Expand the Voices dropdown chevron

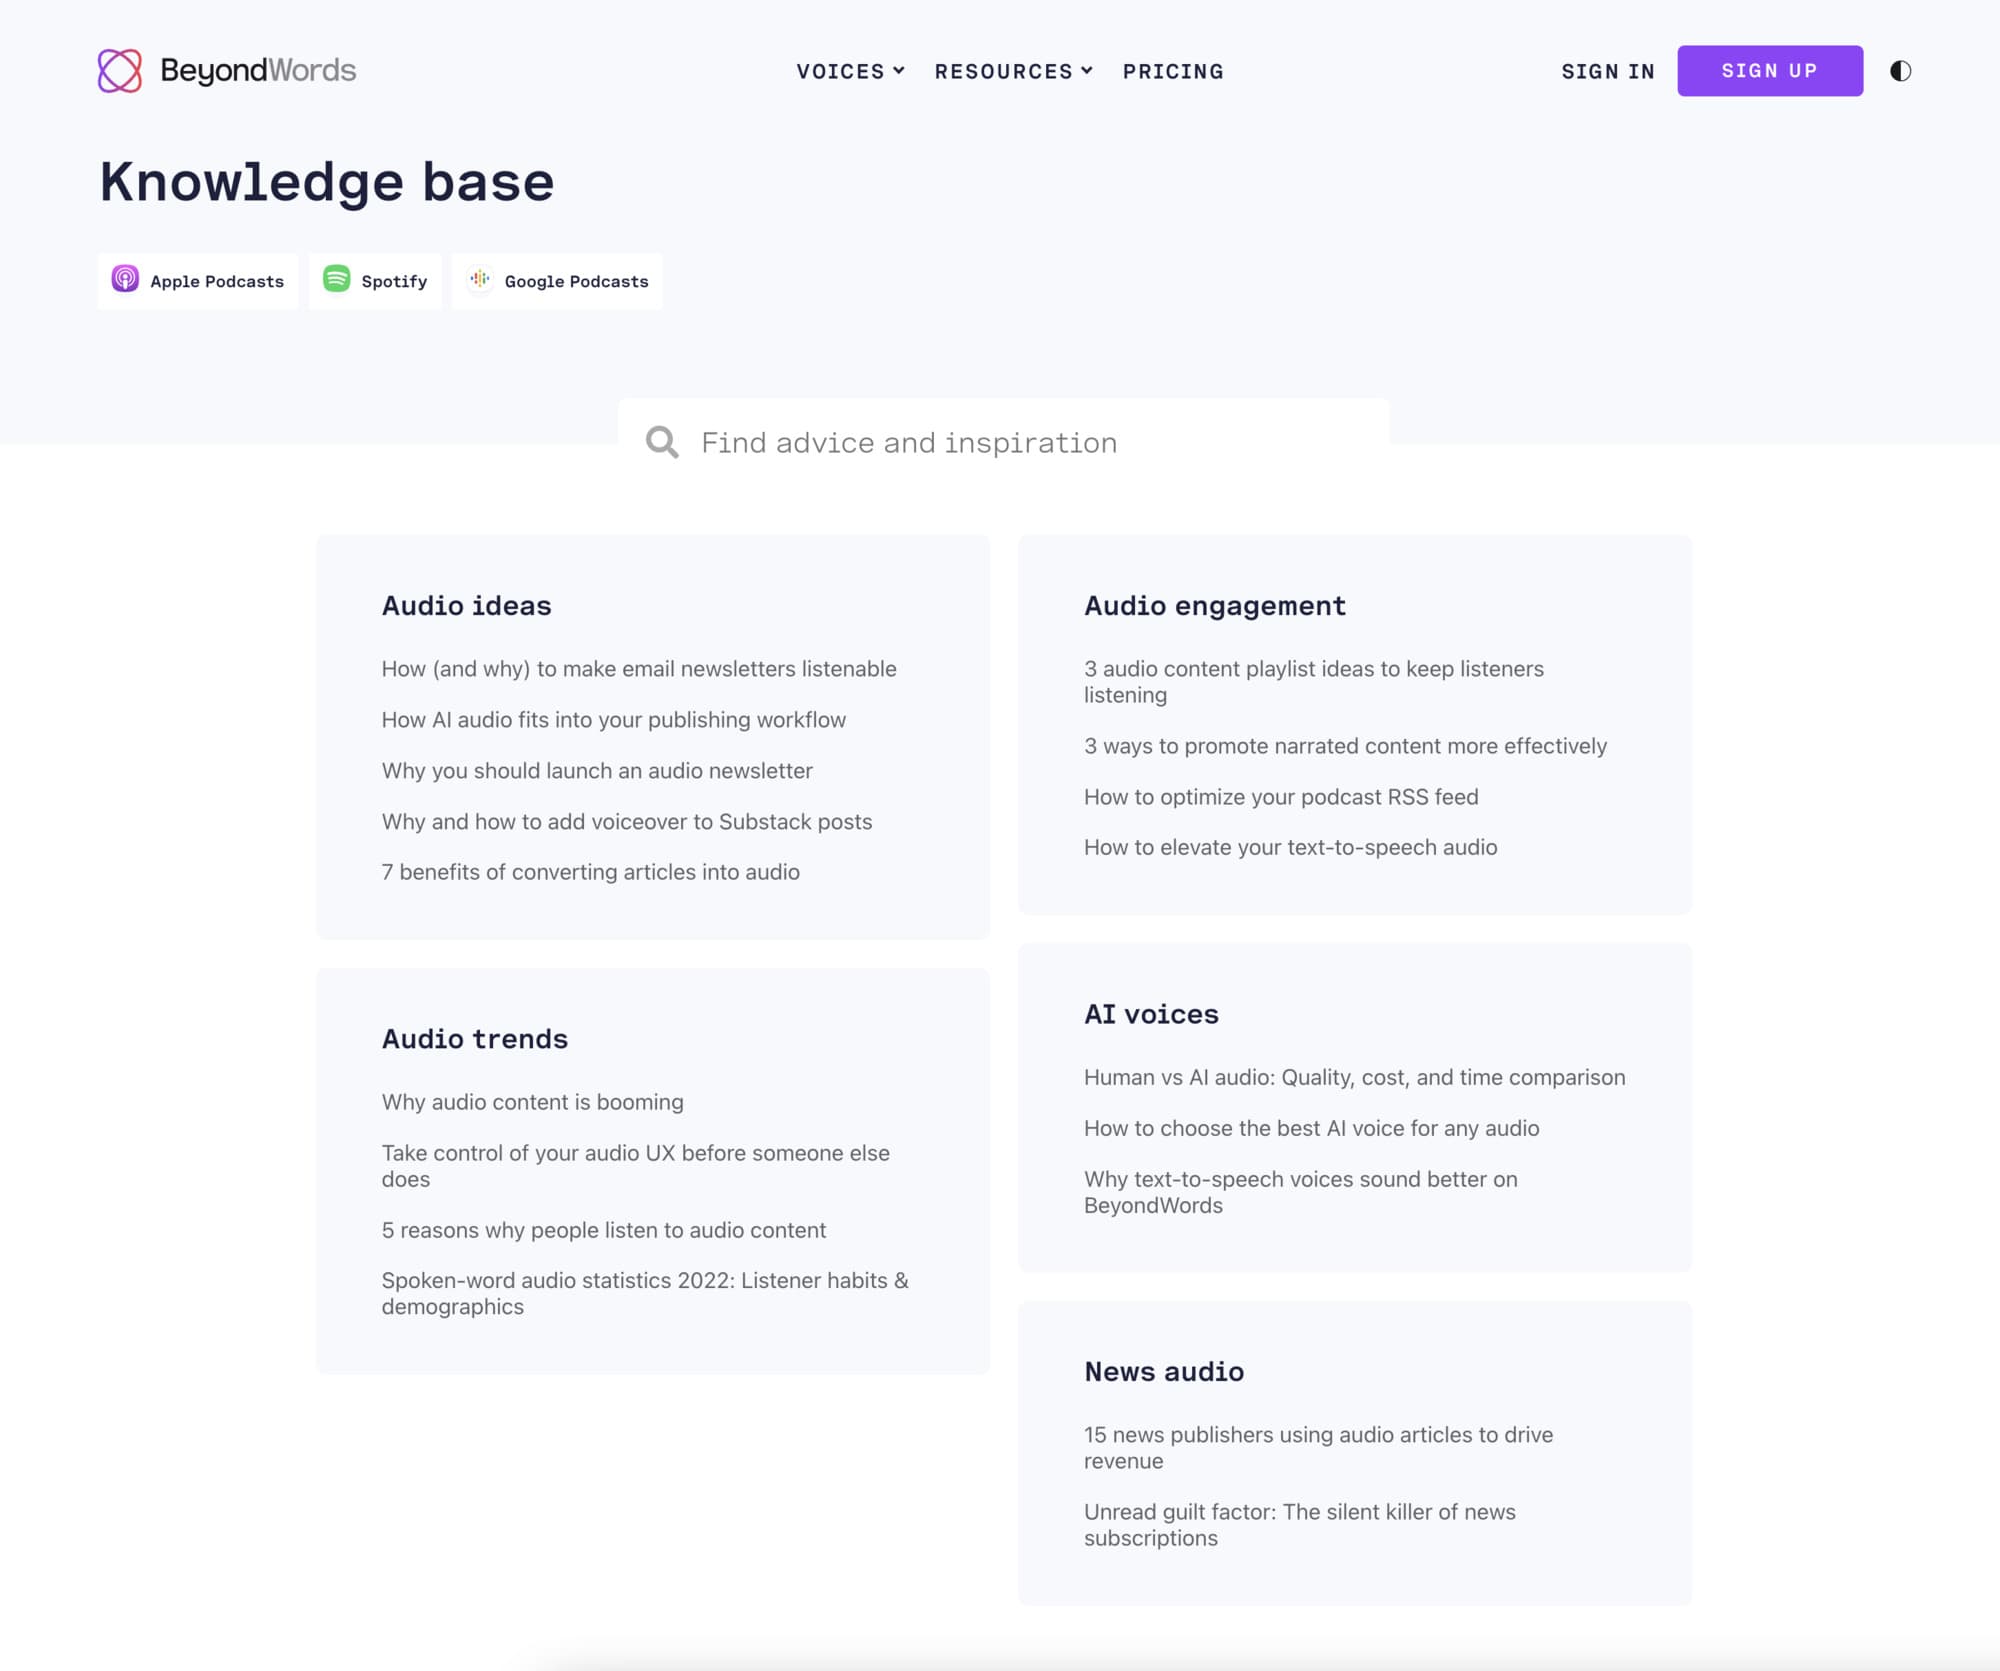pos(899,71)
